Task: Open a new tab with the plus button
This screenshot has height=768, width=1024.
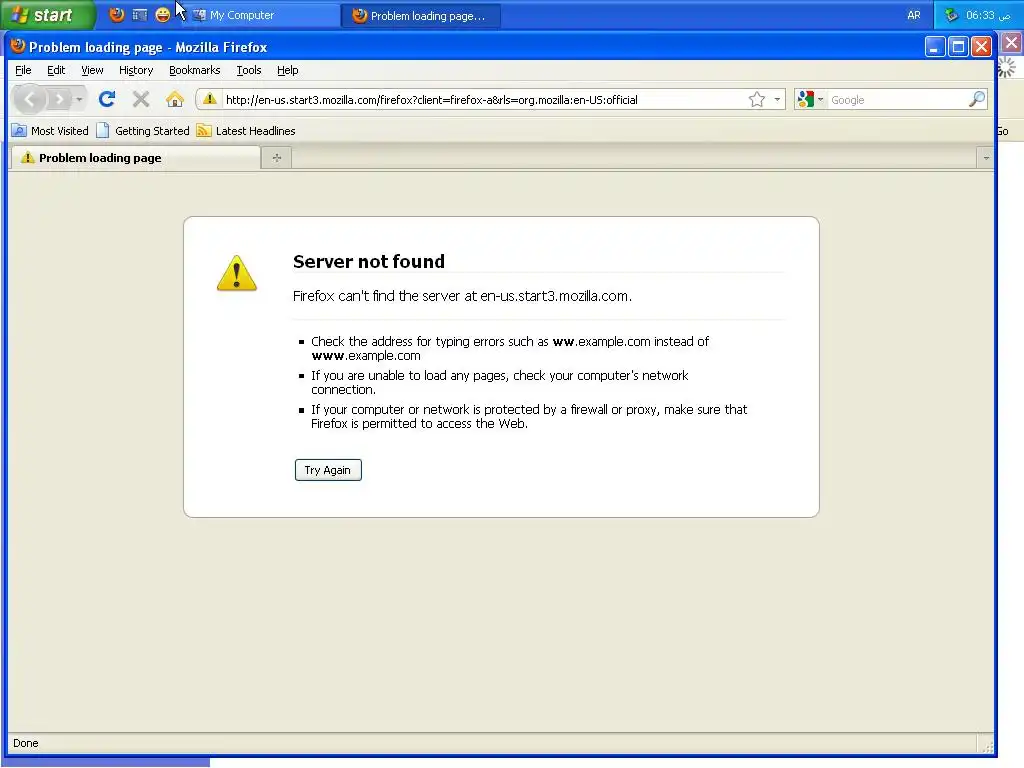Action: click(x=276, y=157)
